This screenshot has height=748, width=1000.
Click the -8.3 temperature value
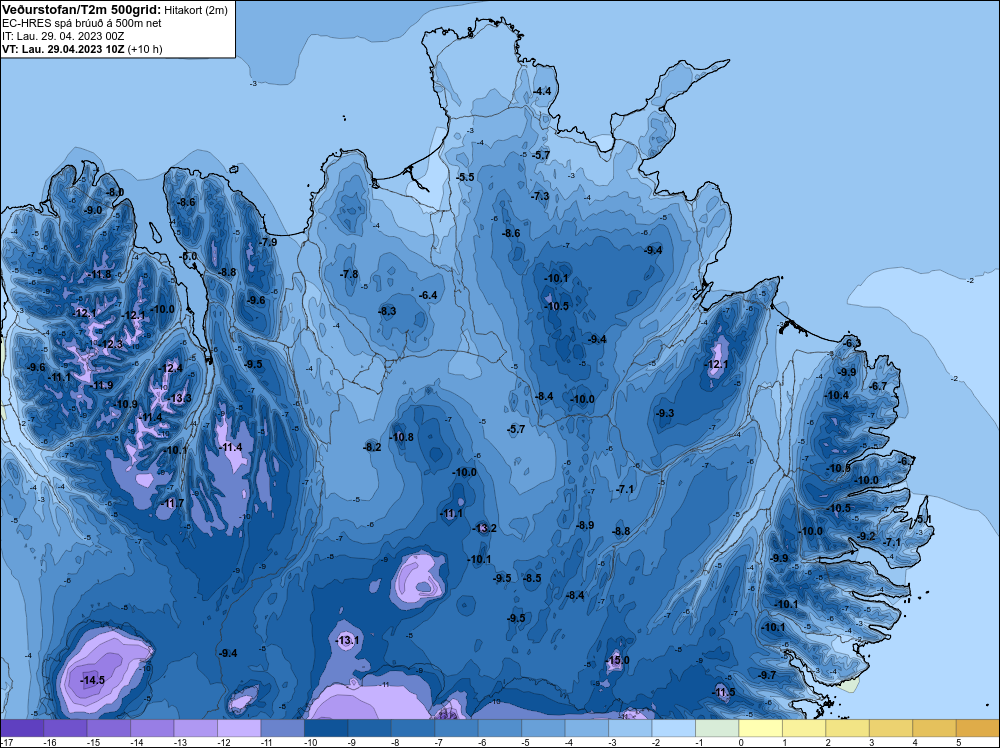pyautogui.click(x=387, y=311)
